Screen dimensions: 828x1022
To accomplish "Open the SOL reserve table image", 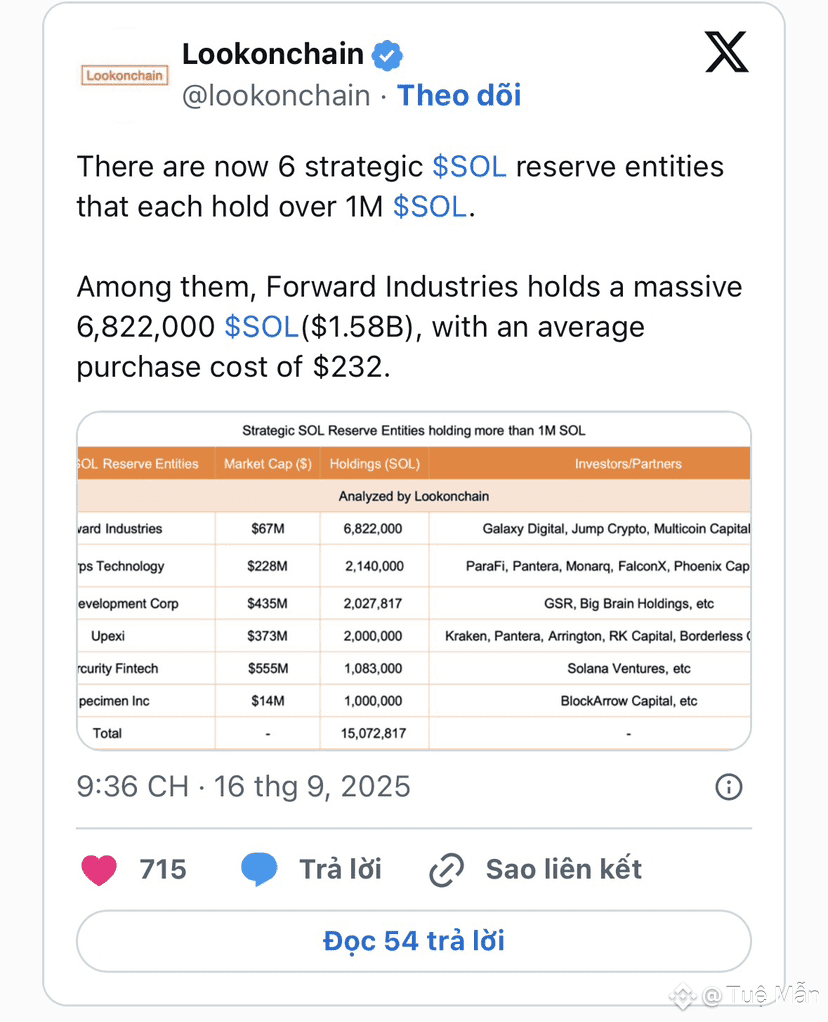I will [x=414, y=581].
